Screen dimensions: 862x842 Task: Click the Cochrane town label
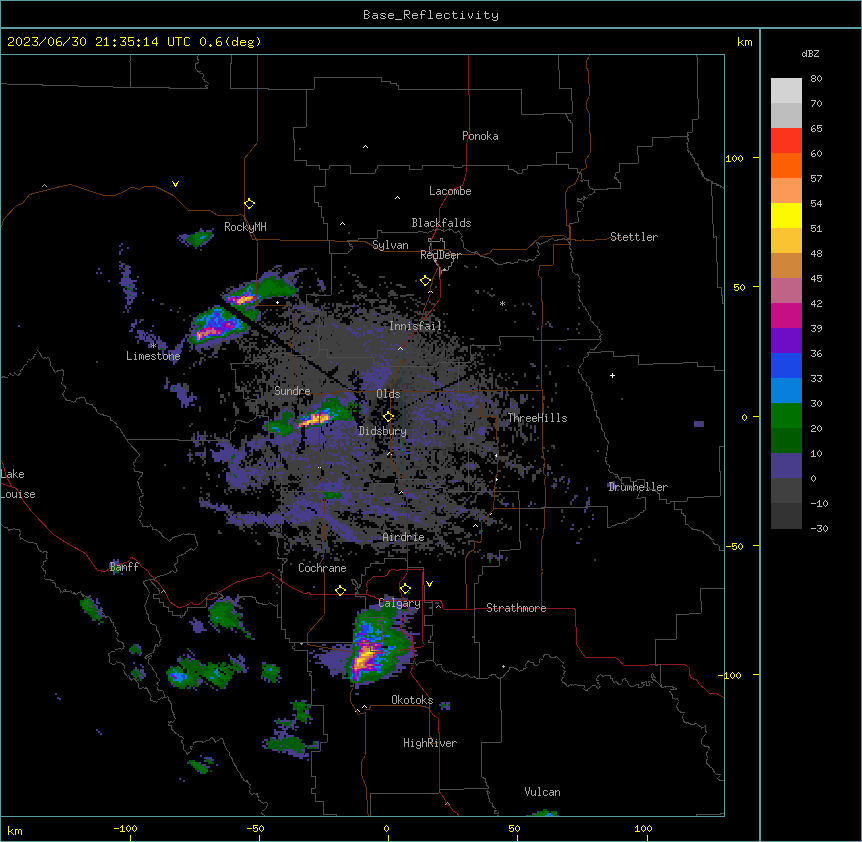(322, 568)
